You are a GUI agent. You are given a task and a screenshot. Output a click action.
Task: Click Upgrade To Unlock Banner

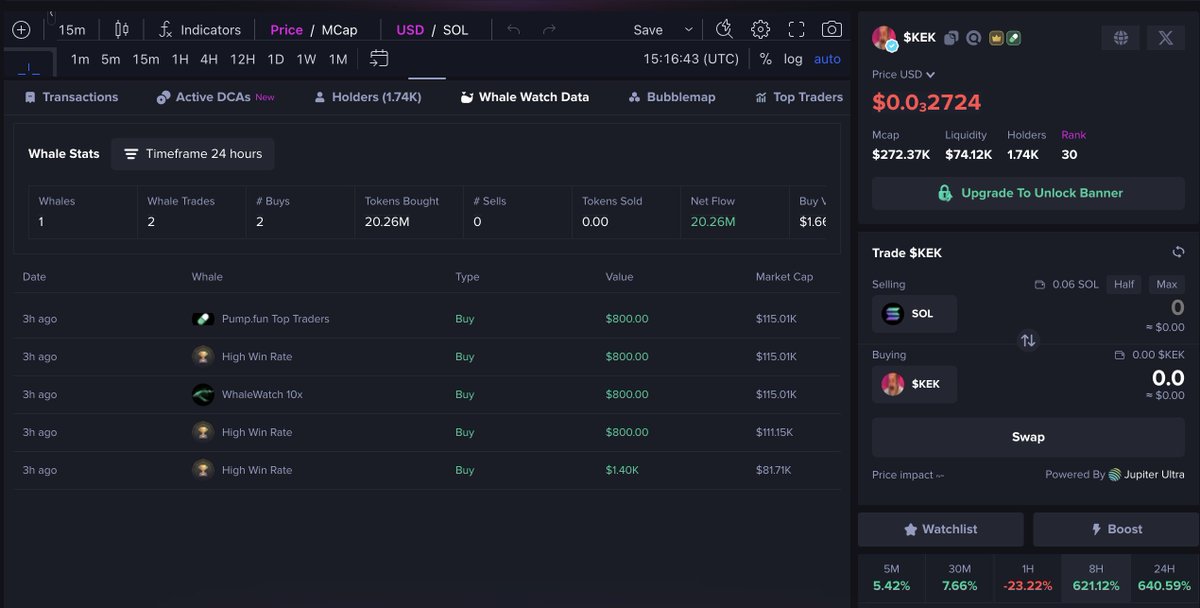pos(1028,193)
